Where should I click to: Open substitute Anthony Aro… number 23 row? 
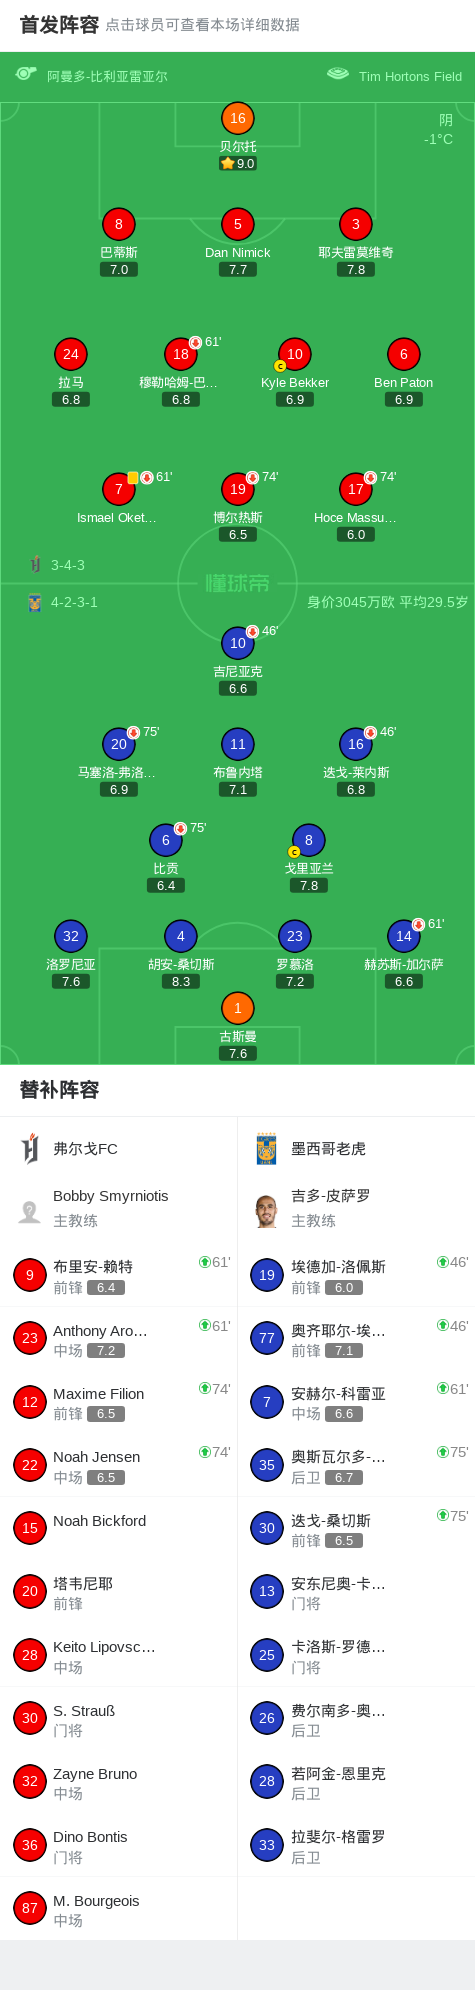(x=119, y=1338)
